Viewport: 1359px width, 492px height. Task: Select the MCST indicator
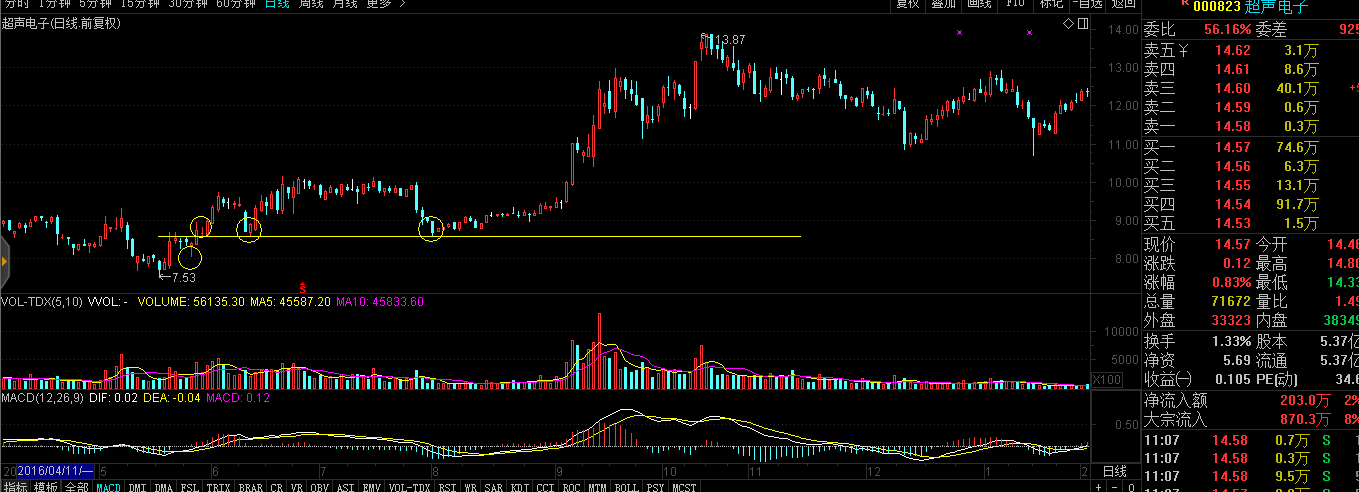[685, 487]
